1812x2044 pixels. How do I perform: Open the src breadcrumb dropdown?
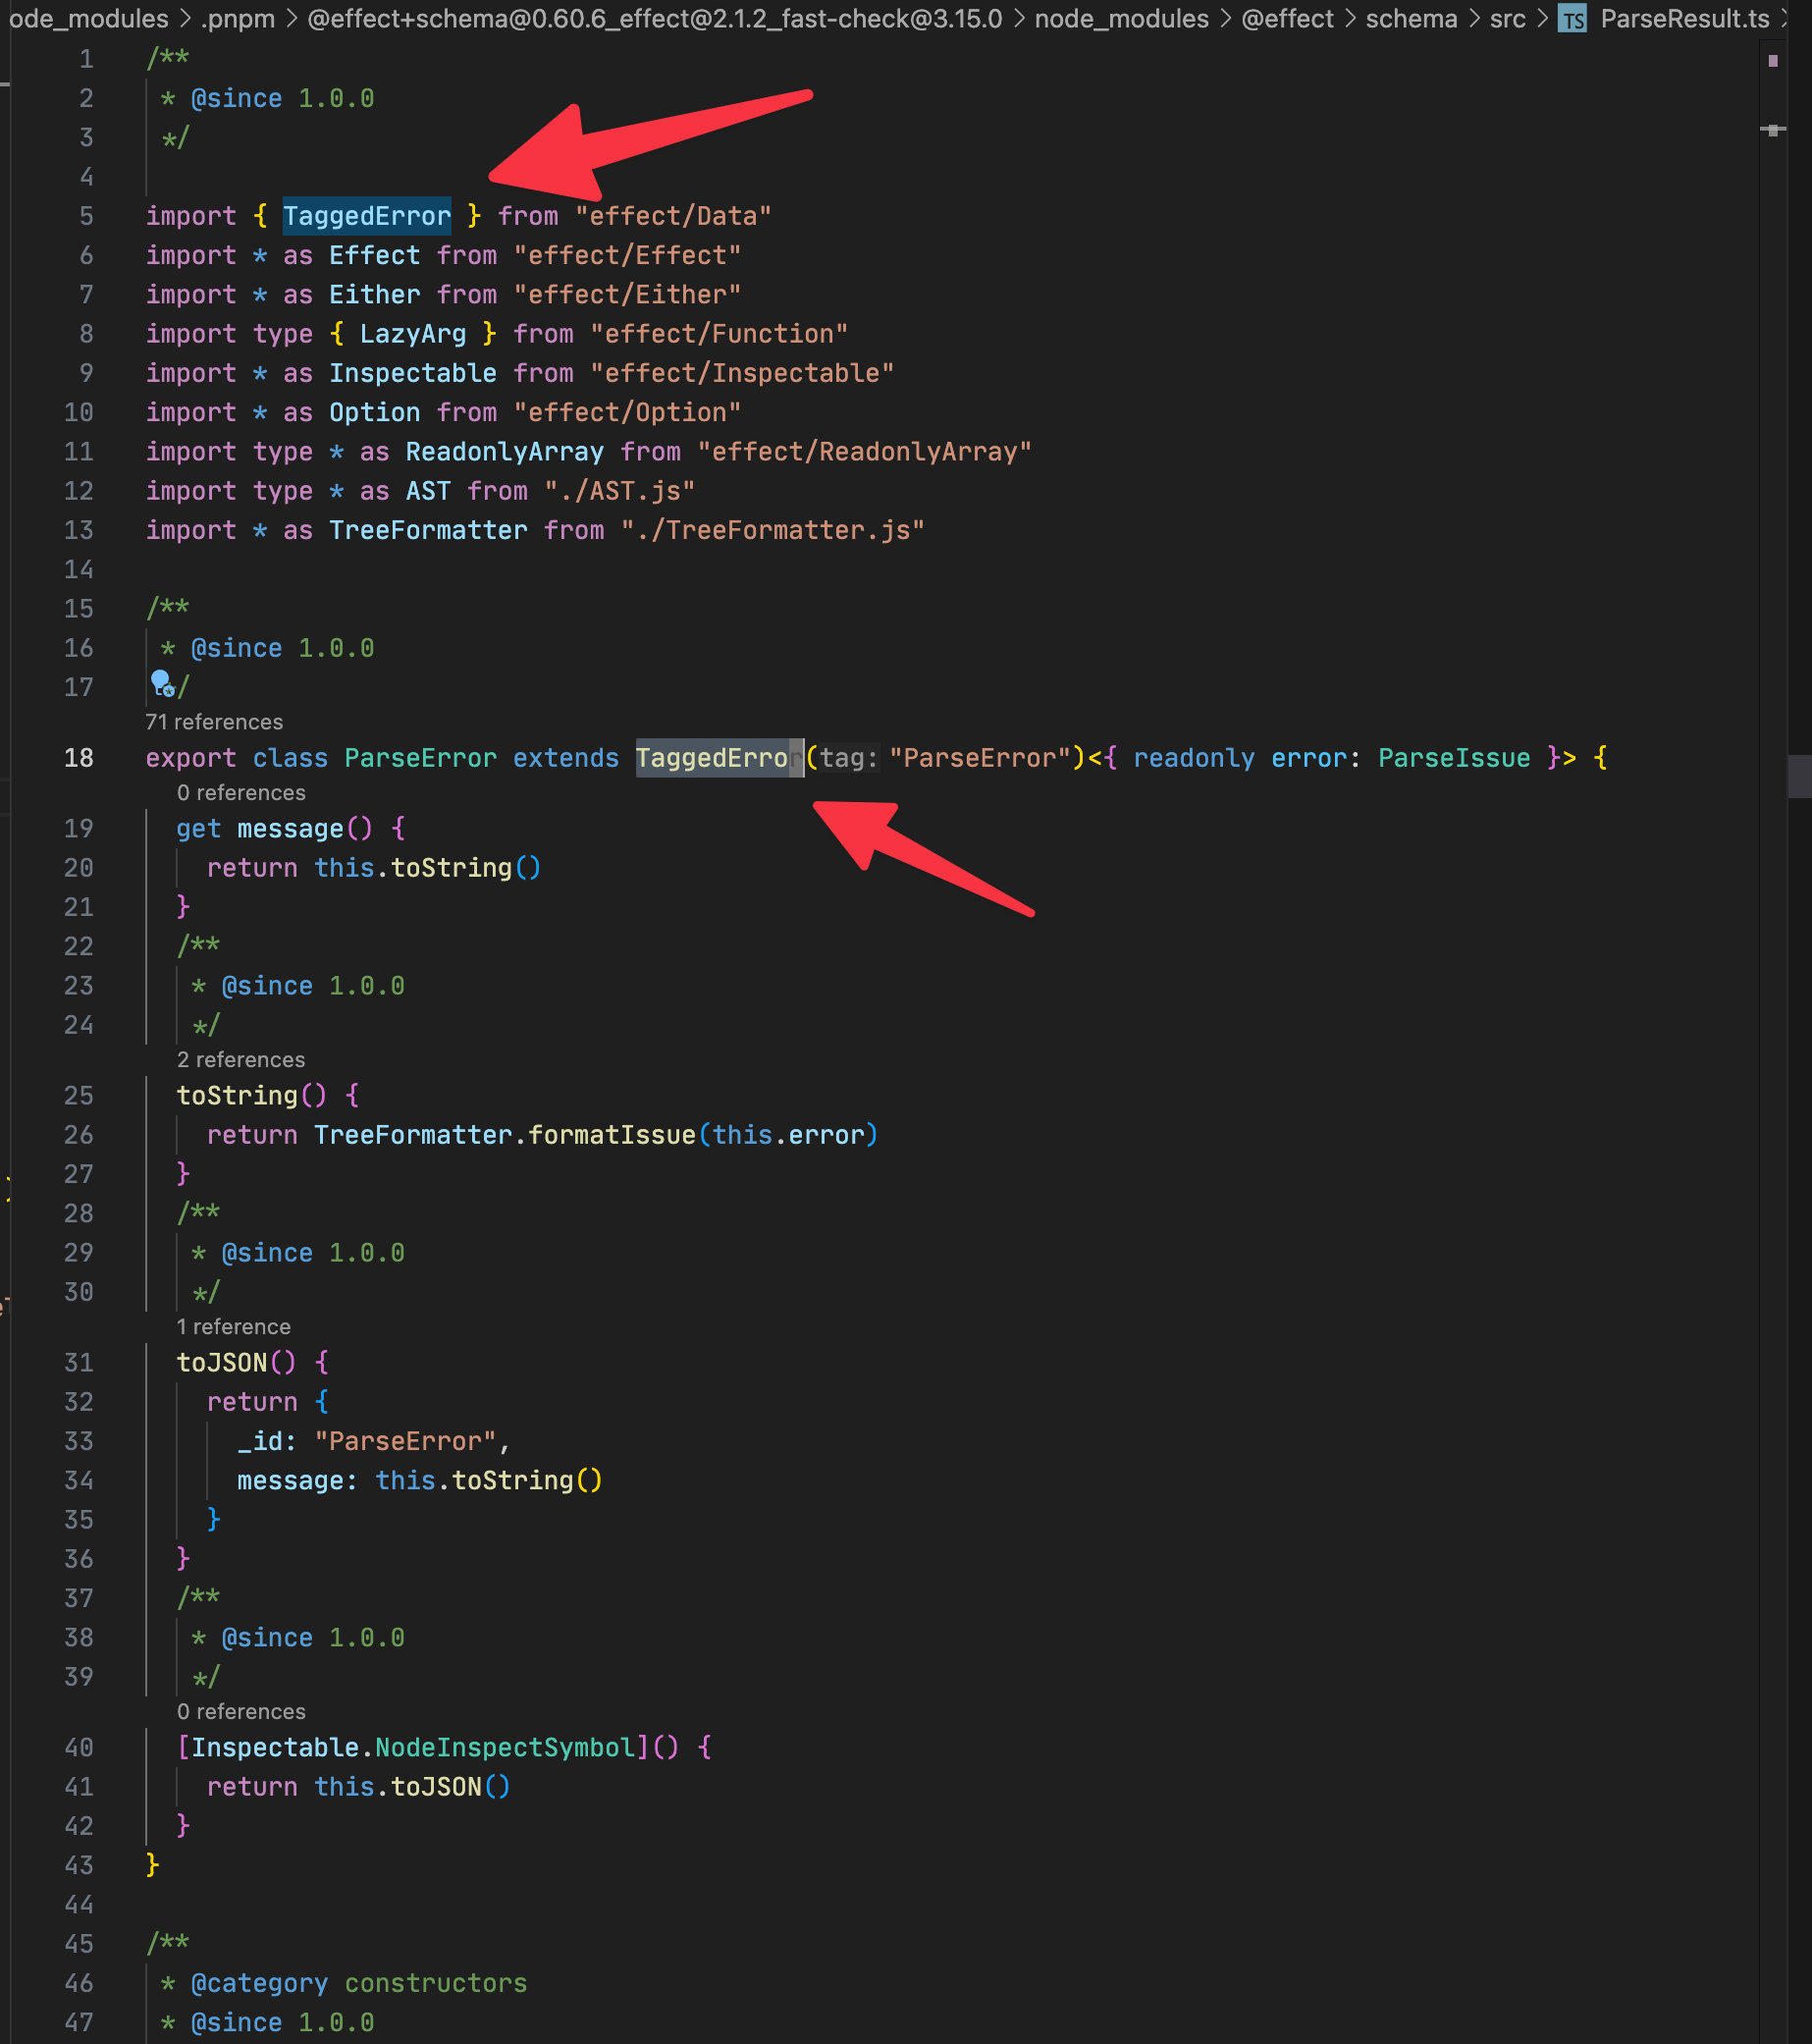tap(1508, 18)
